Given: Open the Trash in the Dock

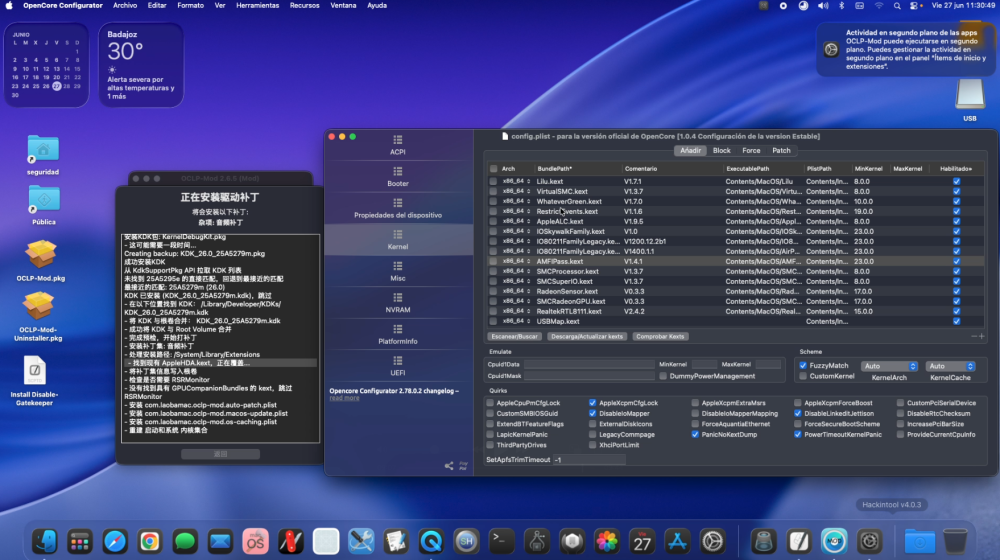Looking at the screenshot, I should [955, 542].
